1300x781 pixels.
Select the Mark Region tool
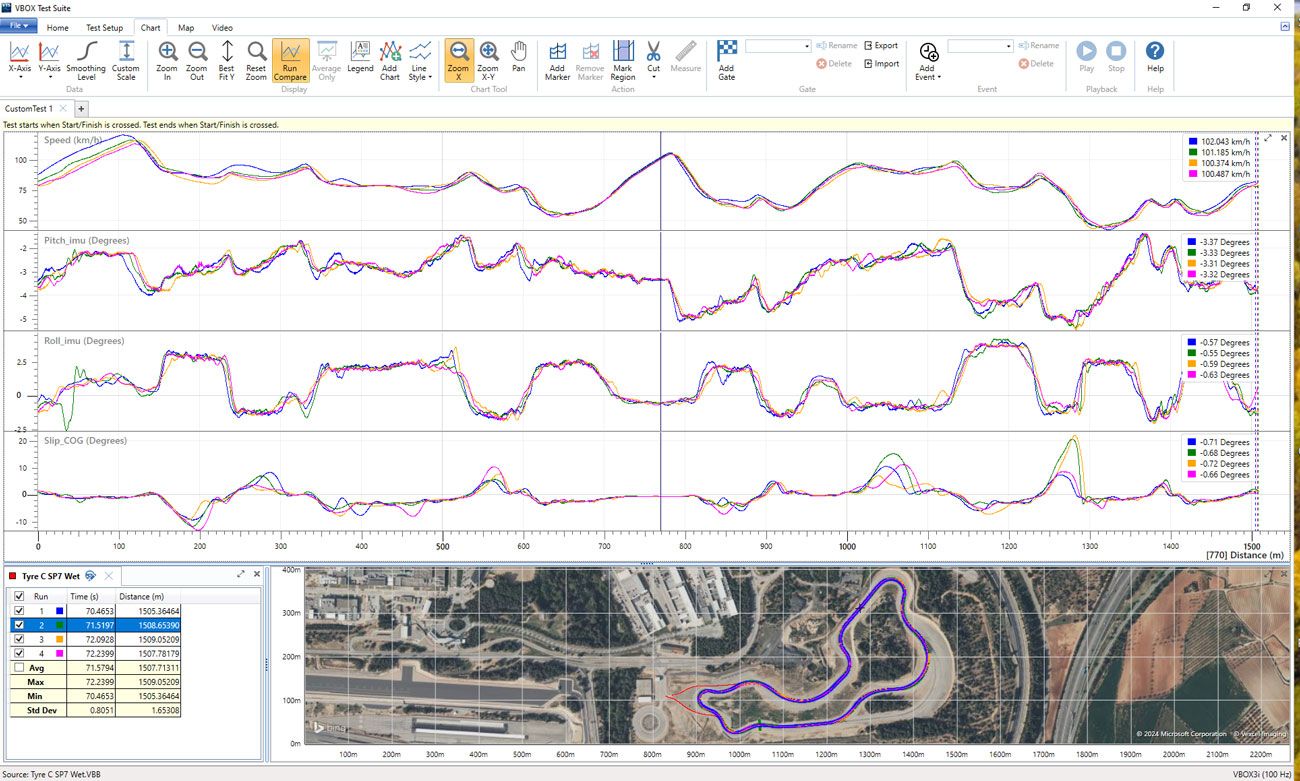(x=623, y=60)
